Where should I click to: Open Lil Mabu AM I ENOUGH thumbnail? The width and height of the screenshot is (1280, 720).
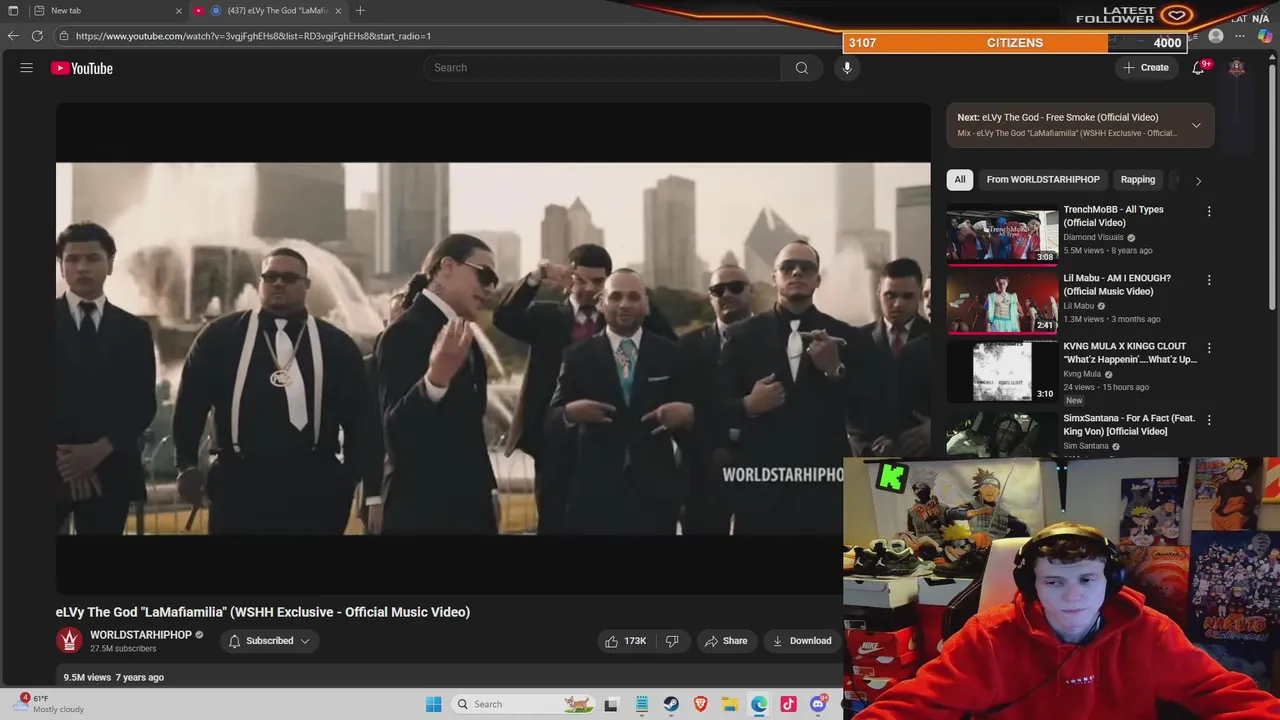(x=1002, y=302)
